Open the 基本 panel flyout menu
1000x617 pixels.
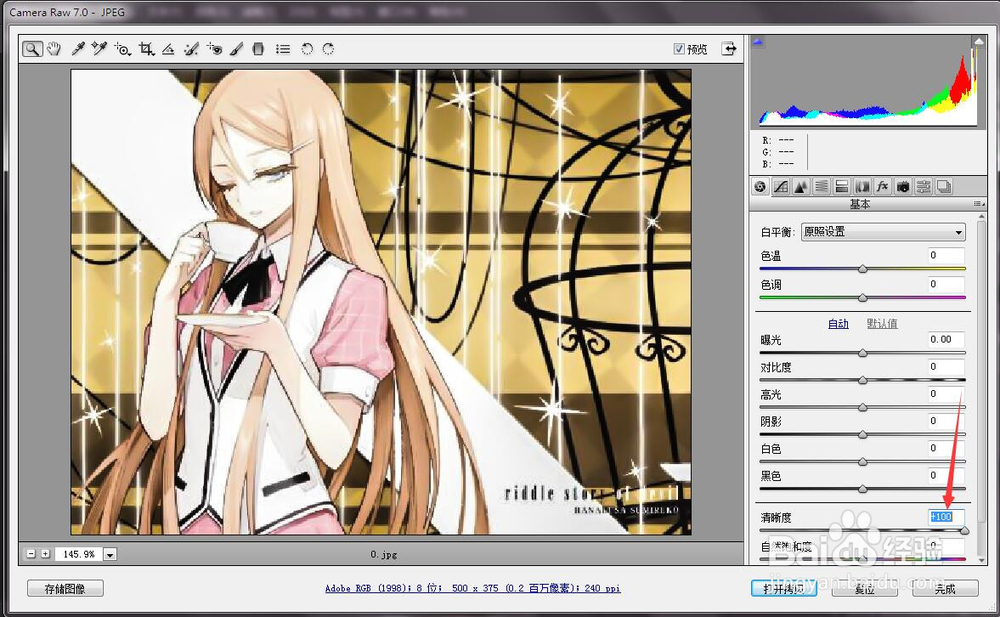tap(978, 204)
